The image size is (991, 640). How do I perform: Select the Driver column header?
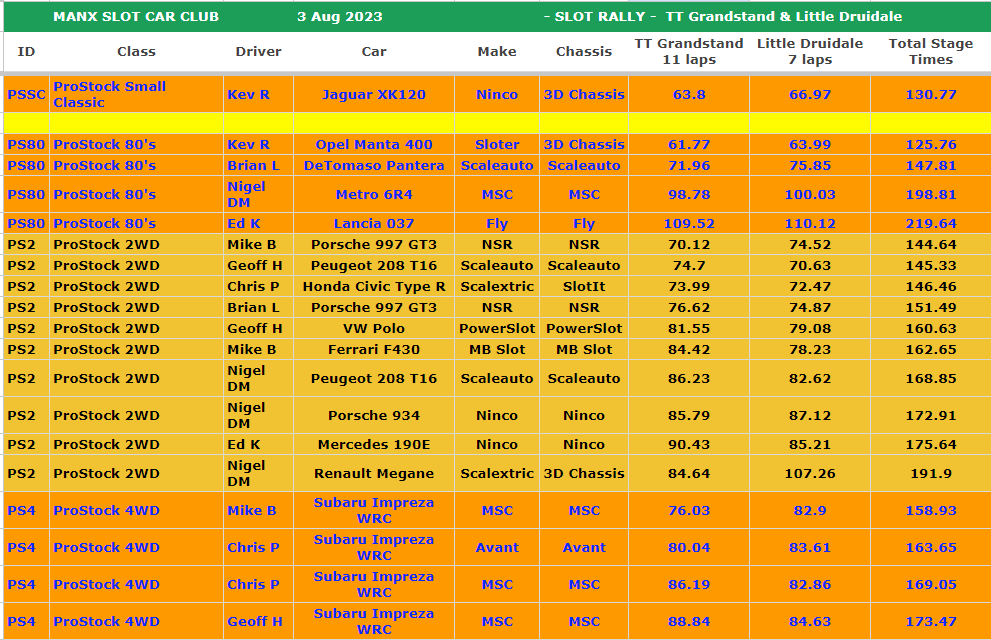(258, 52)
